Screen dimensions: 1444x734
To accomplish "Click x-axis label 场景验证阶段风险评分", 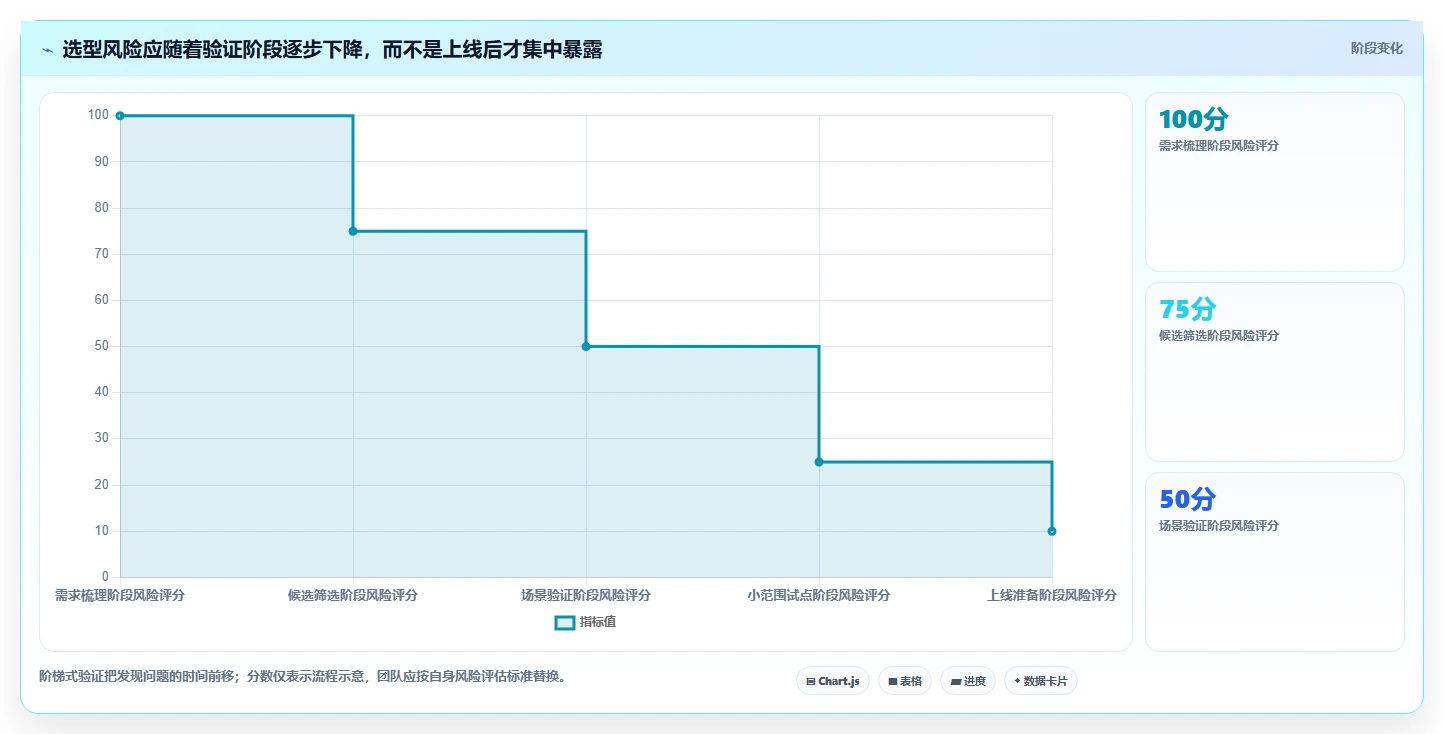I will click(x=586, y=595).
